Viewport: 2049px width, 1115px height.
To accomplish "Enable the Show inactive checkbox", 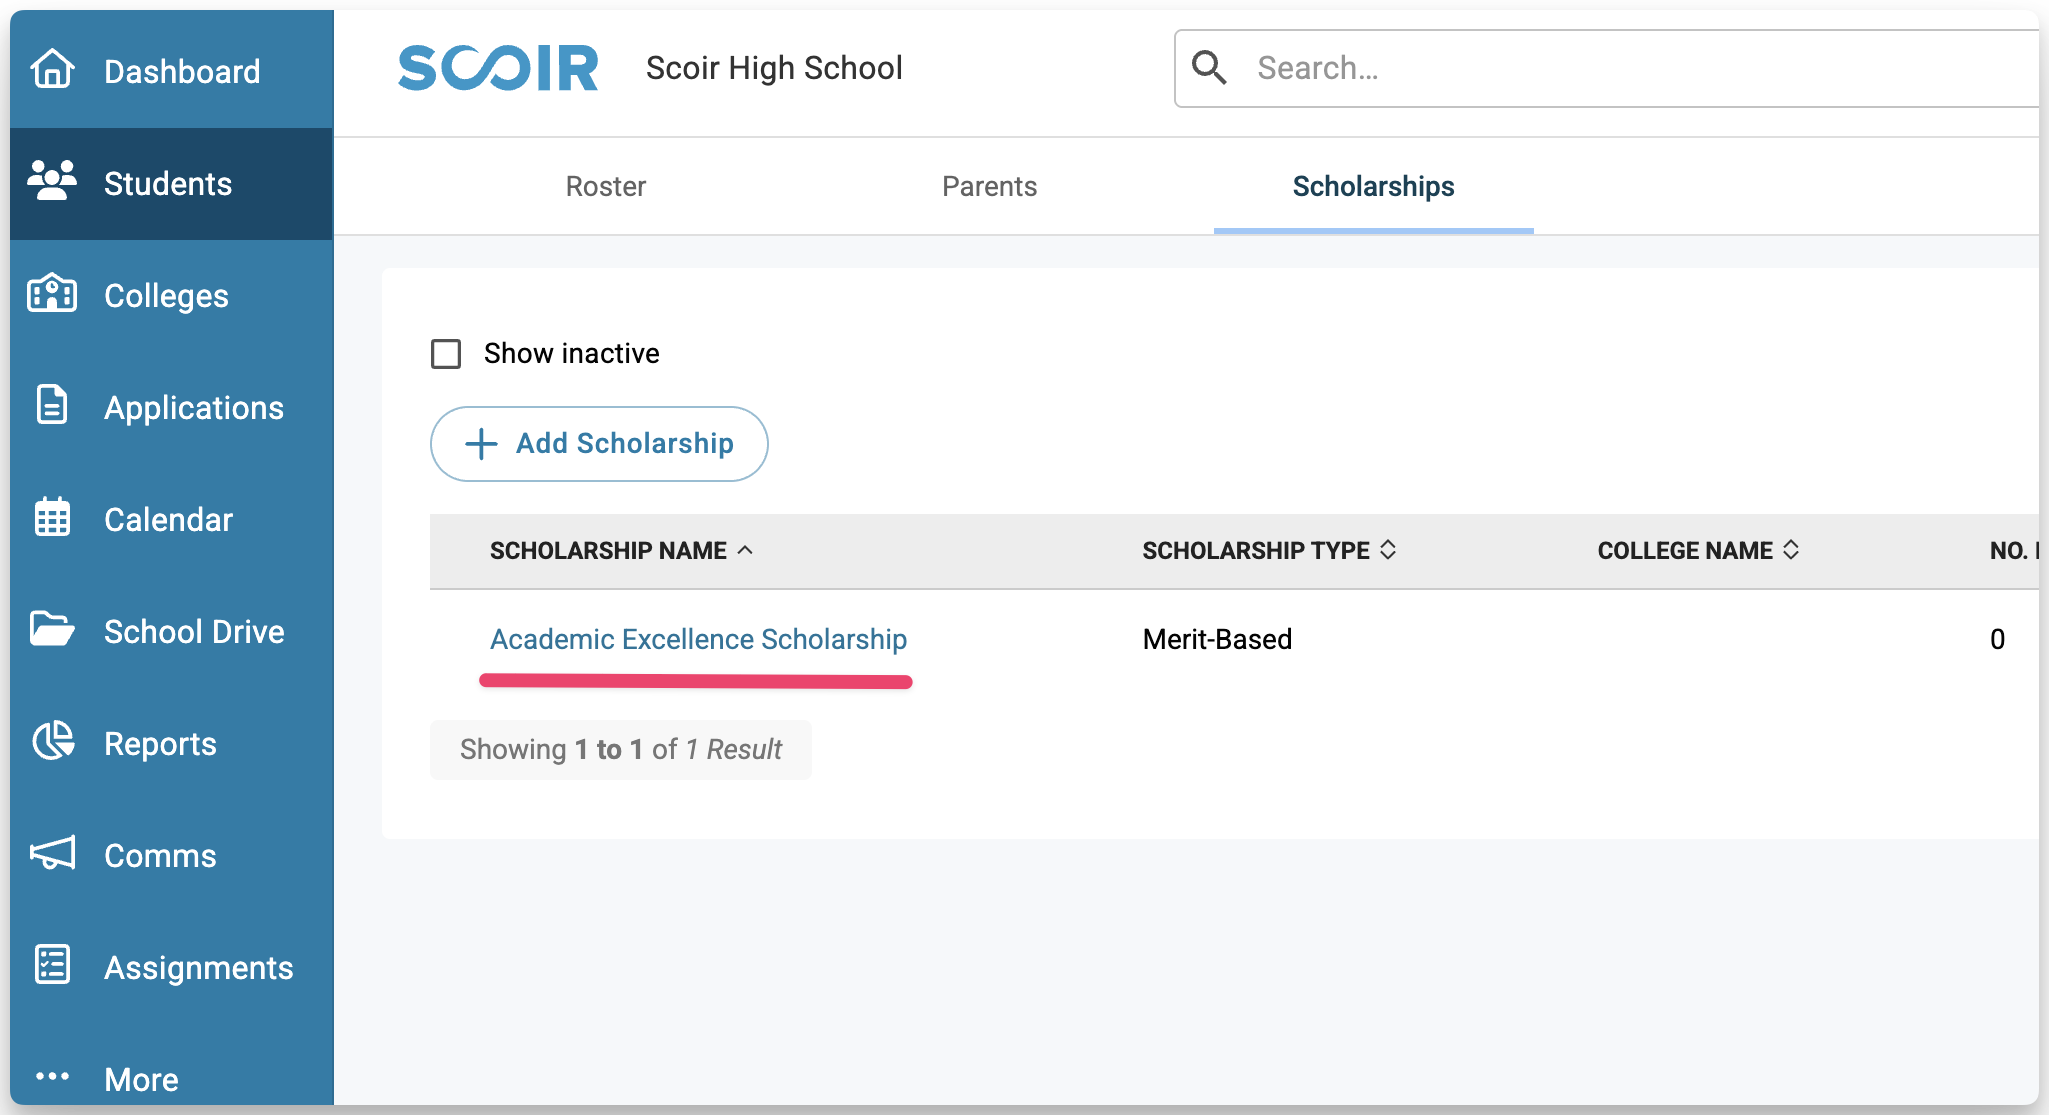I will click(446, 354).
